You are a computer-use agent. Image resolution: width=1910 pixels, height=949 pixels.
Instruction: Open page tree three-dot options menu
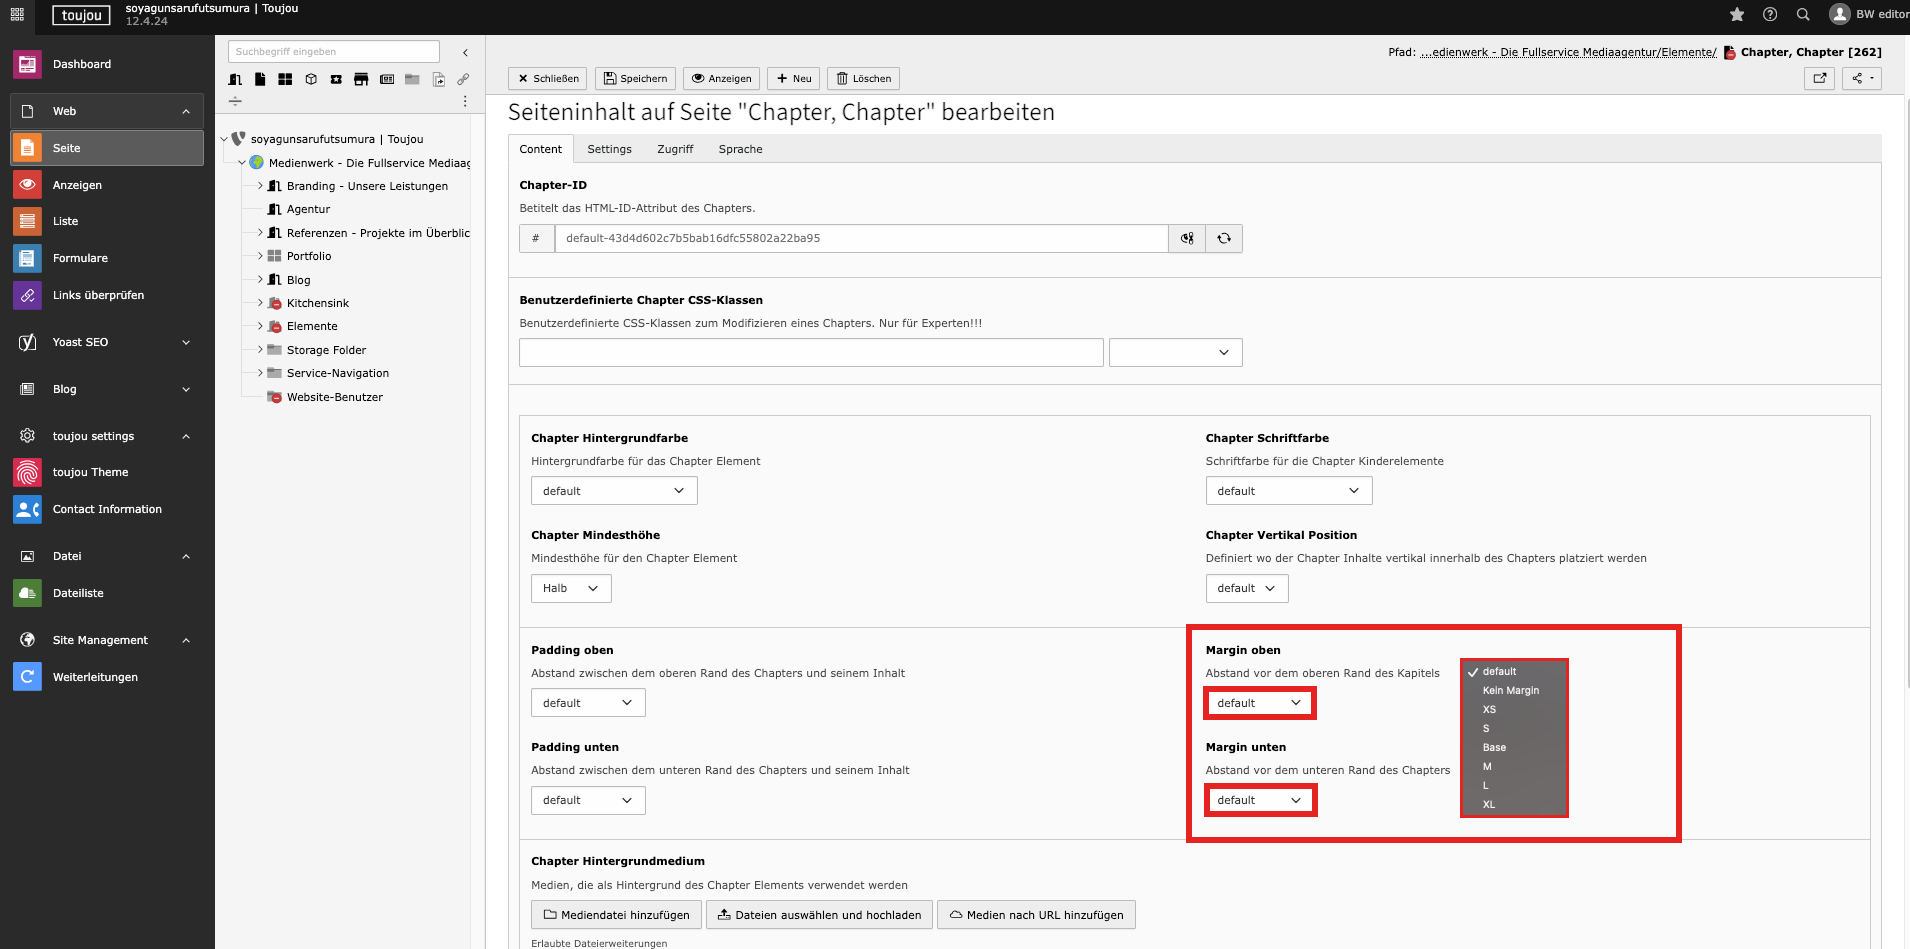[x=465, y=101]
